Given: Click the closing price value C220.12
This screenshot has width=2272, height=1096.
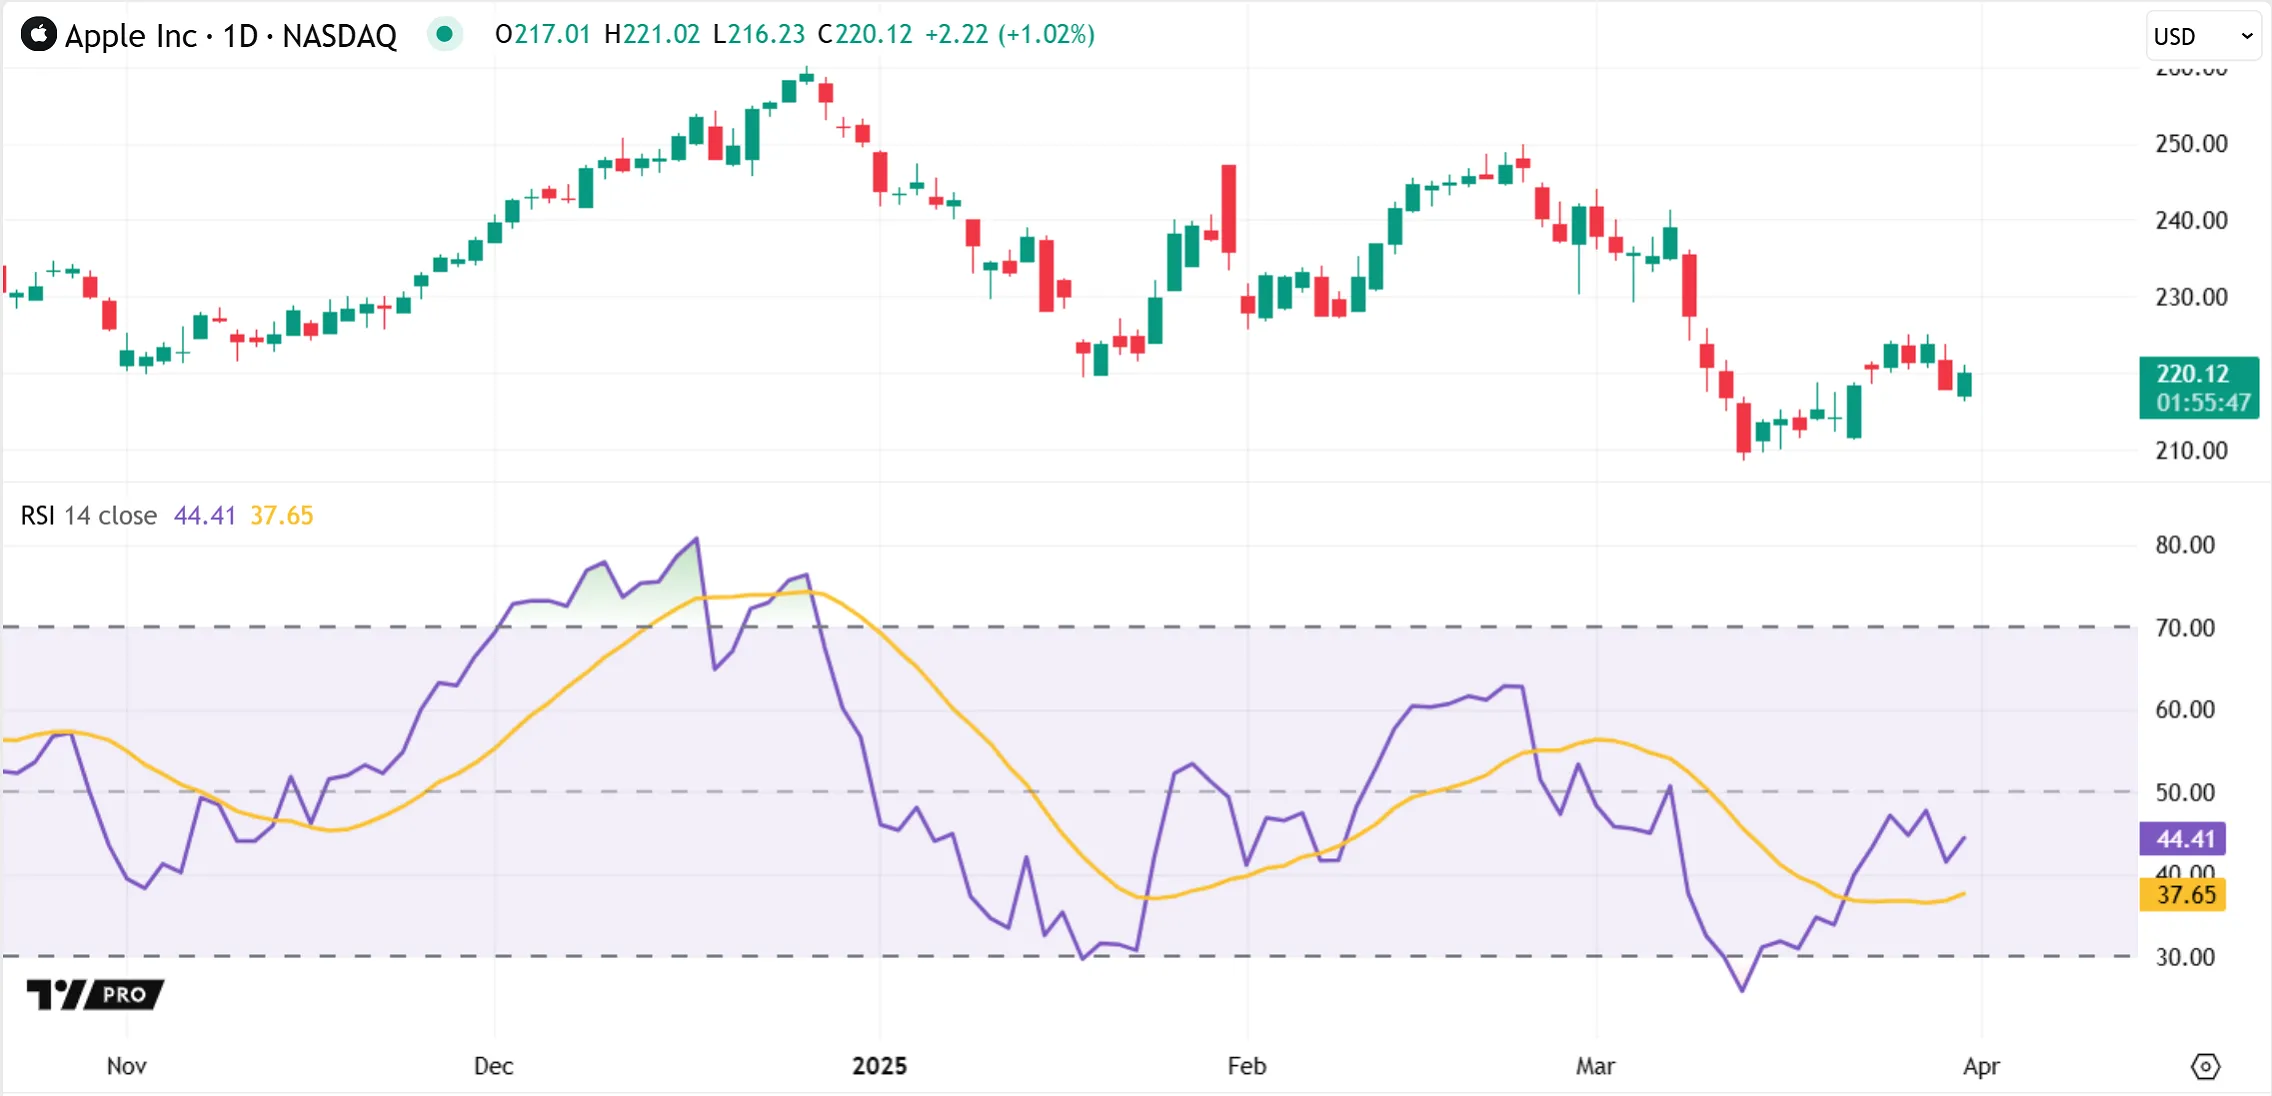Looking at the screenshot, I should coord(865,35).
